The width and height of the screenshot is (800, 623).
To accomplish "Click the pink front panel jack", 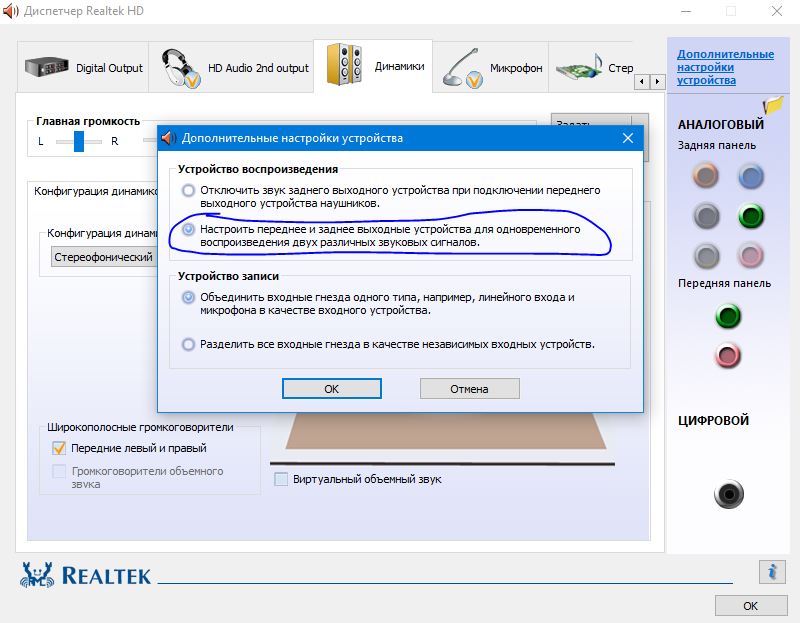I will [728, 356].
